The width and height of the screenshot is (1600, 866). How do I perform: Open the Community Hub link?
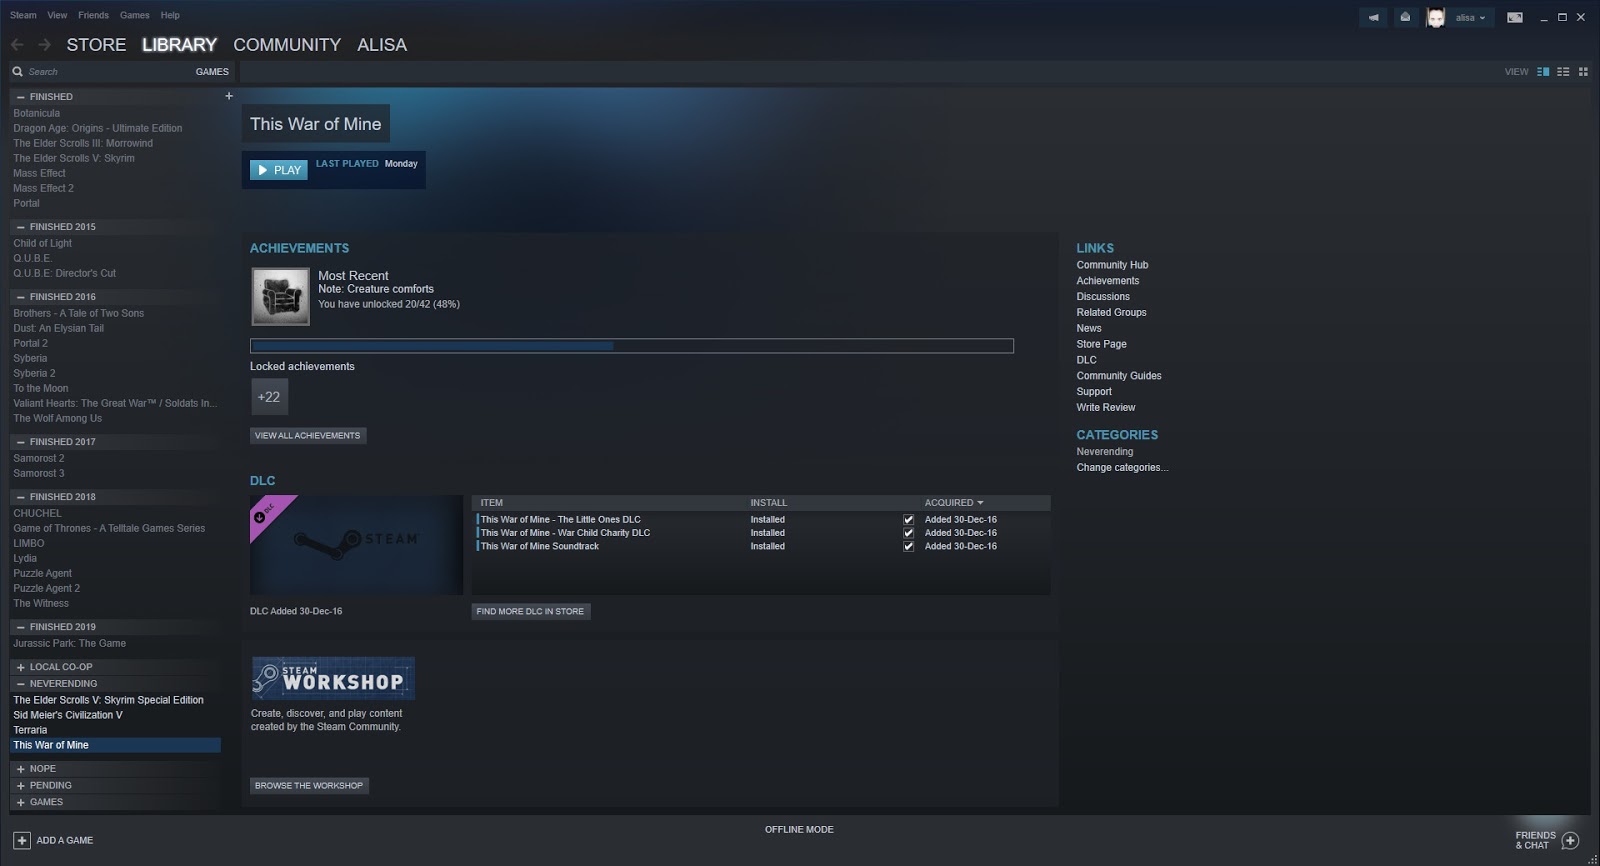tap(1112, 265)
